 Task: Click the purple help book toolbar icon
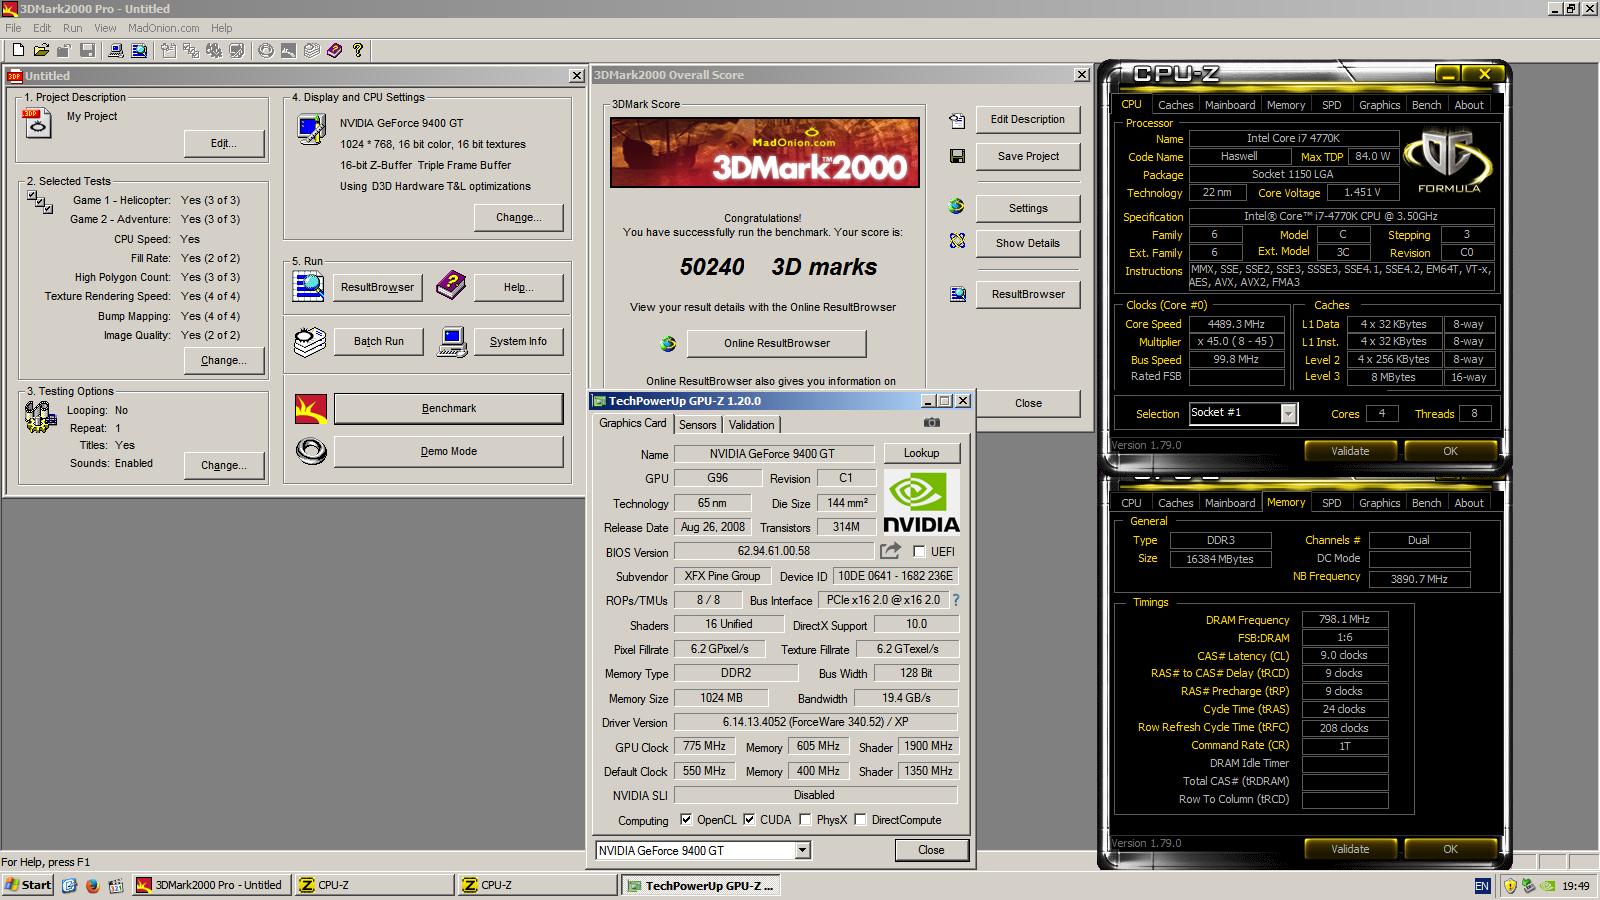point(334,50)
